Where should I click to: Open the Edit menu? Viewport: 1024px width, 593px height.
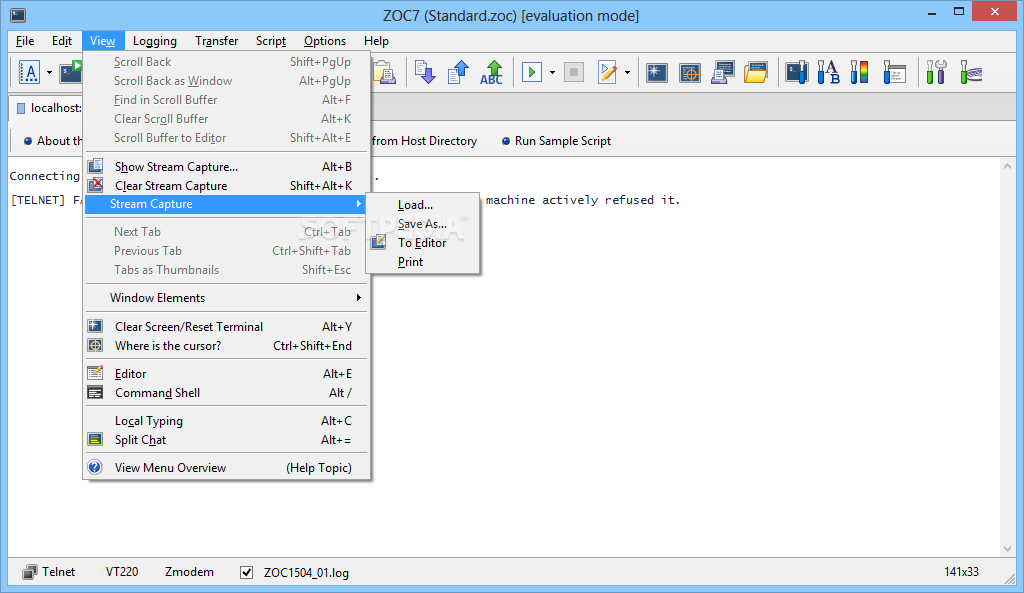click(62, 40)
